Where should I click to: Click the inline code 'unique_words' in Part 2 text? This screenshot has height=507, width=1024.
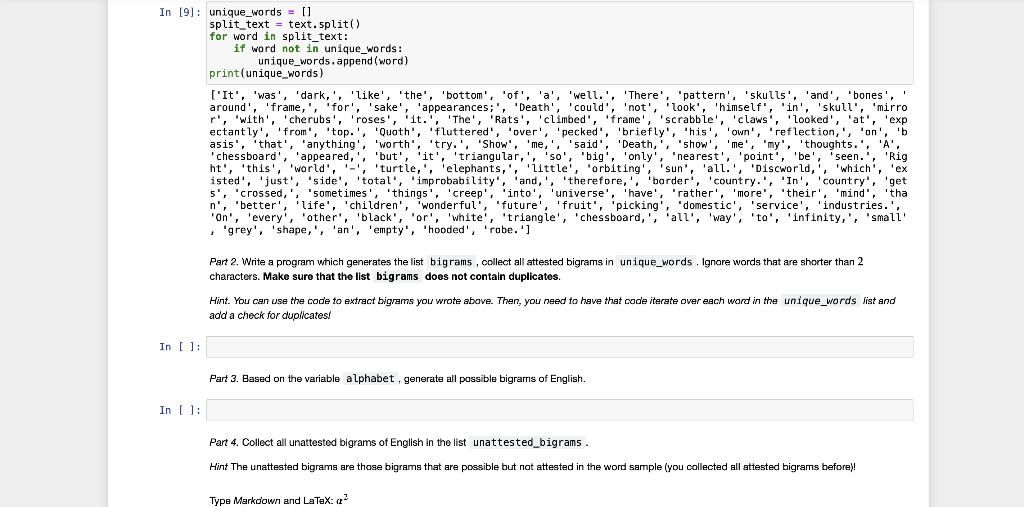pos(656,262)
